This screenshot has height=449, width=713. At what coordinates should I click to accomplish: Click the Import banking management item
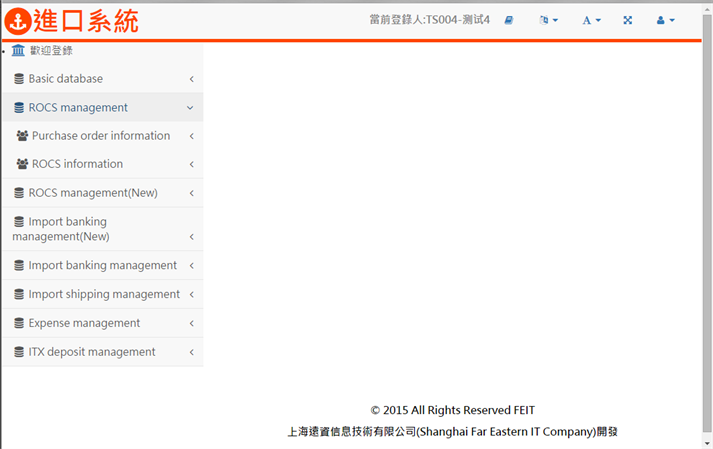coord(102,265)
